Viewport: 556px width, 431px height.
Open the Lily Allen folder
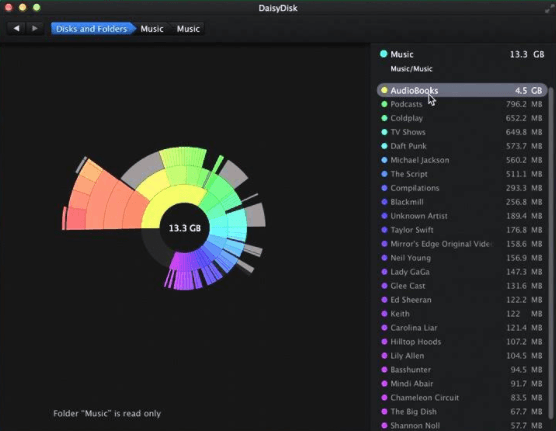pos(462,355)
